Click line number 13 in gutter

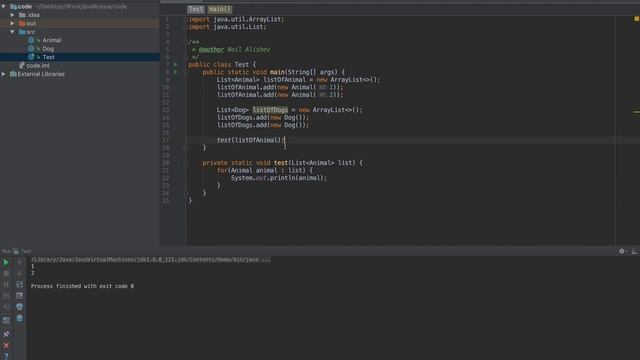click(x=166, y=110)
